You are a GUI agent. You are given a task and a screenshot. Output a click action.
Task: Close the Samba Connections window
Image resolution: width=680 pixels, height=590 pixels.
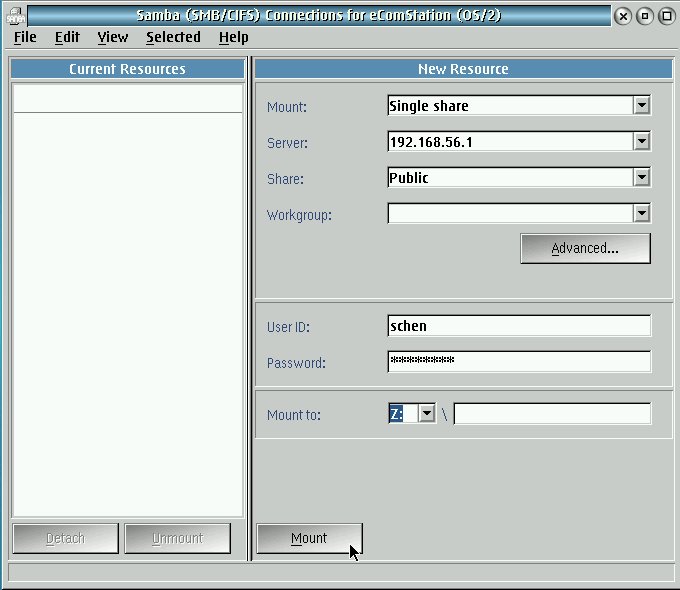(x=623, y=16)
